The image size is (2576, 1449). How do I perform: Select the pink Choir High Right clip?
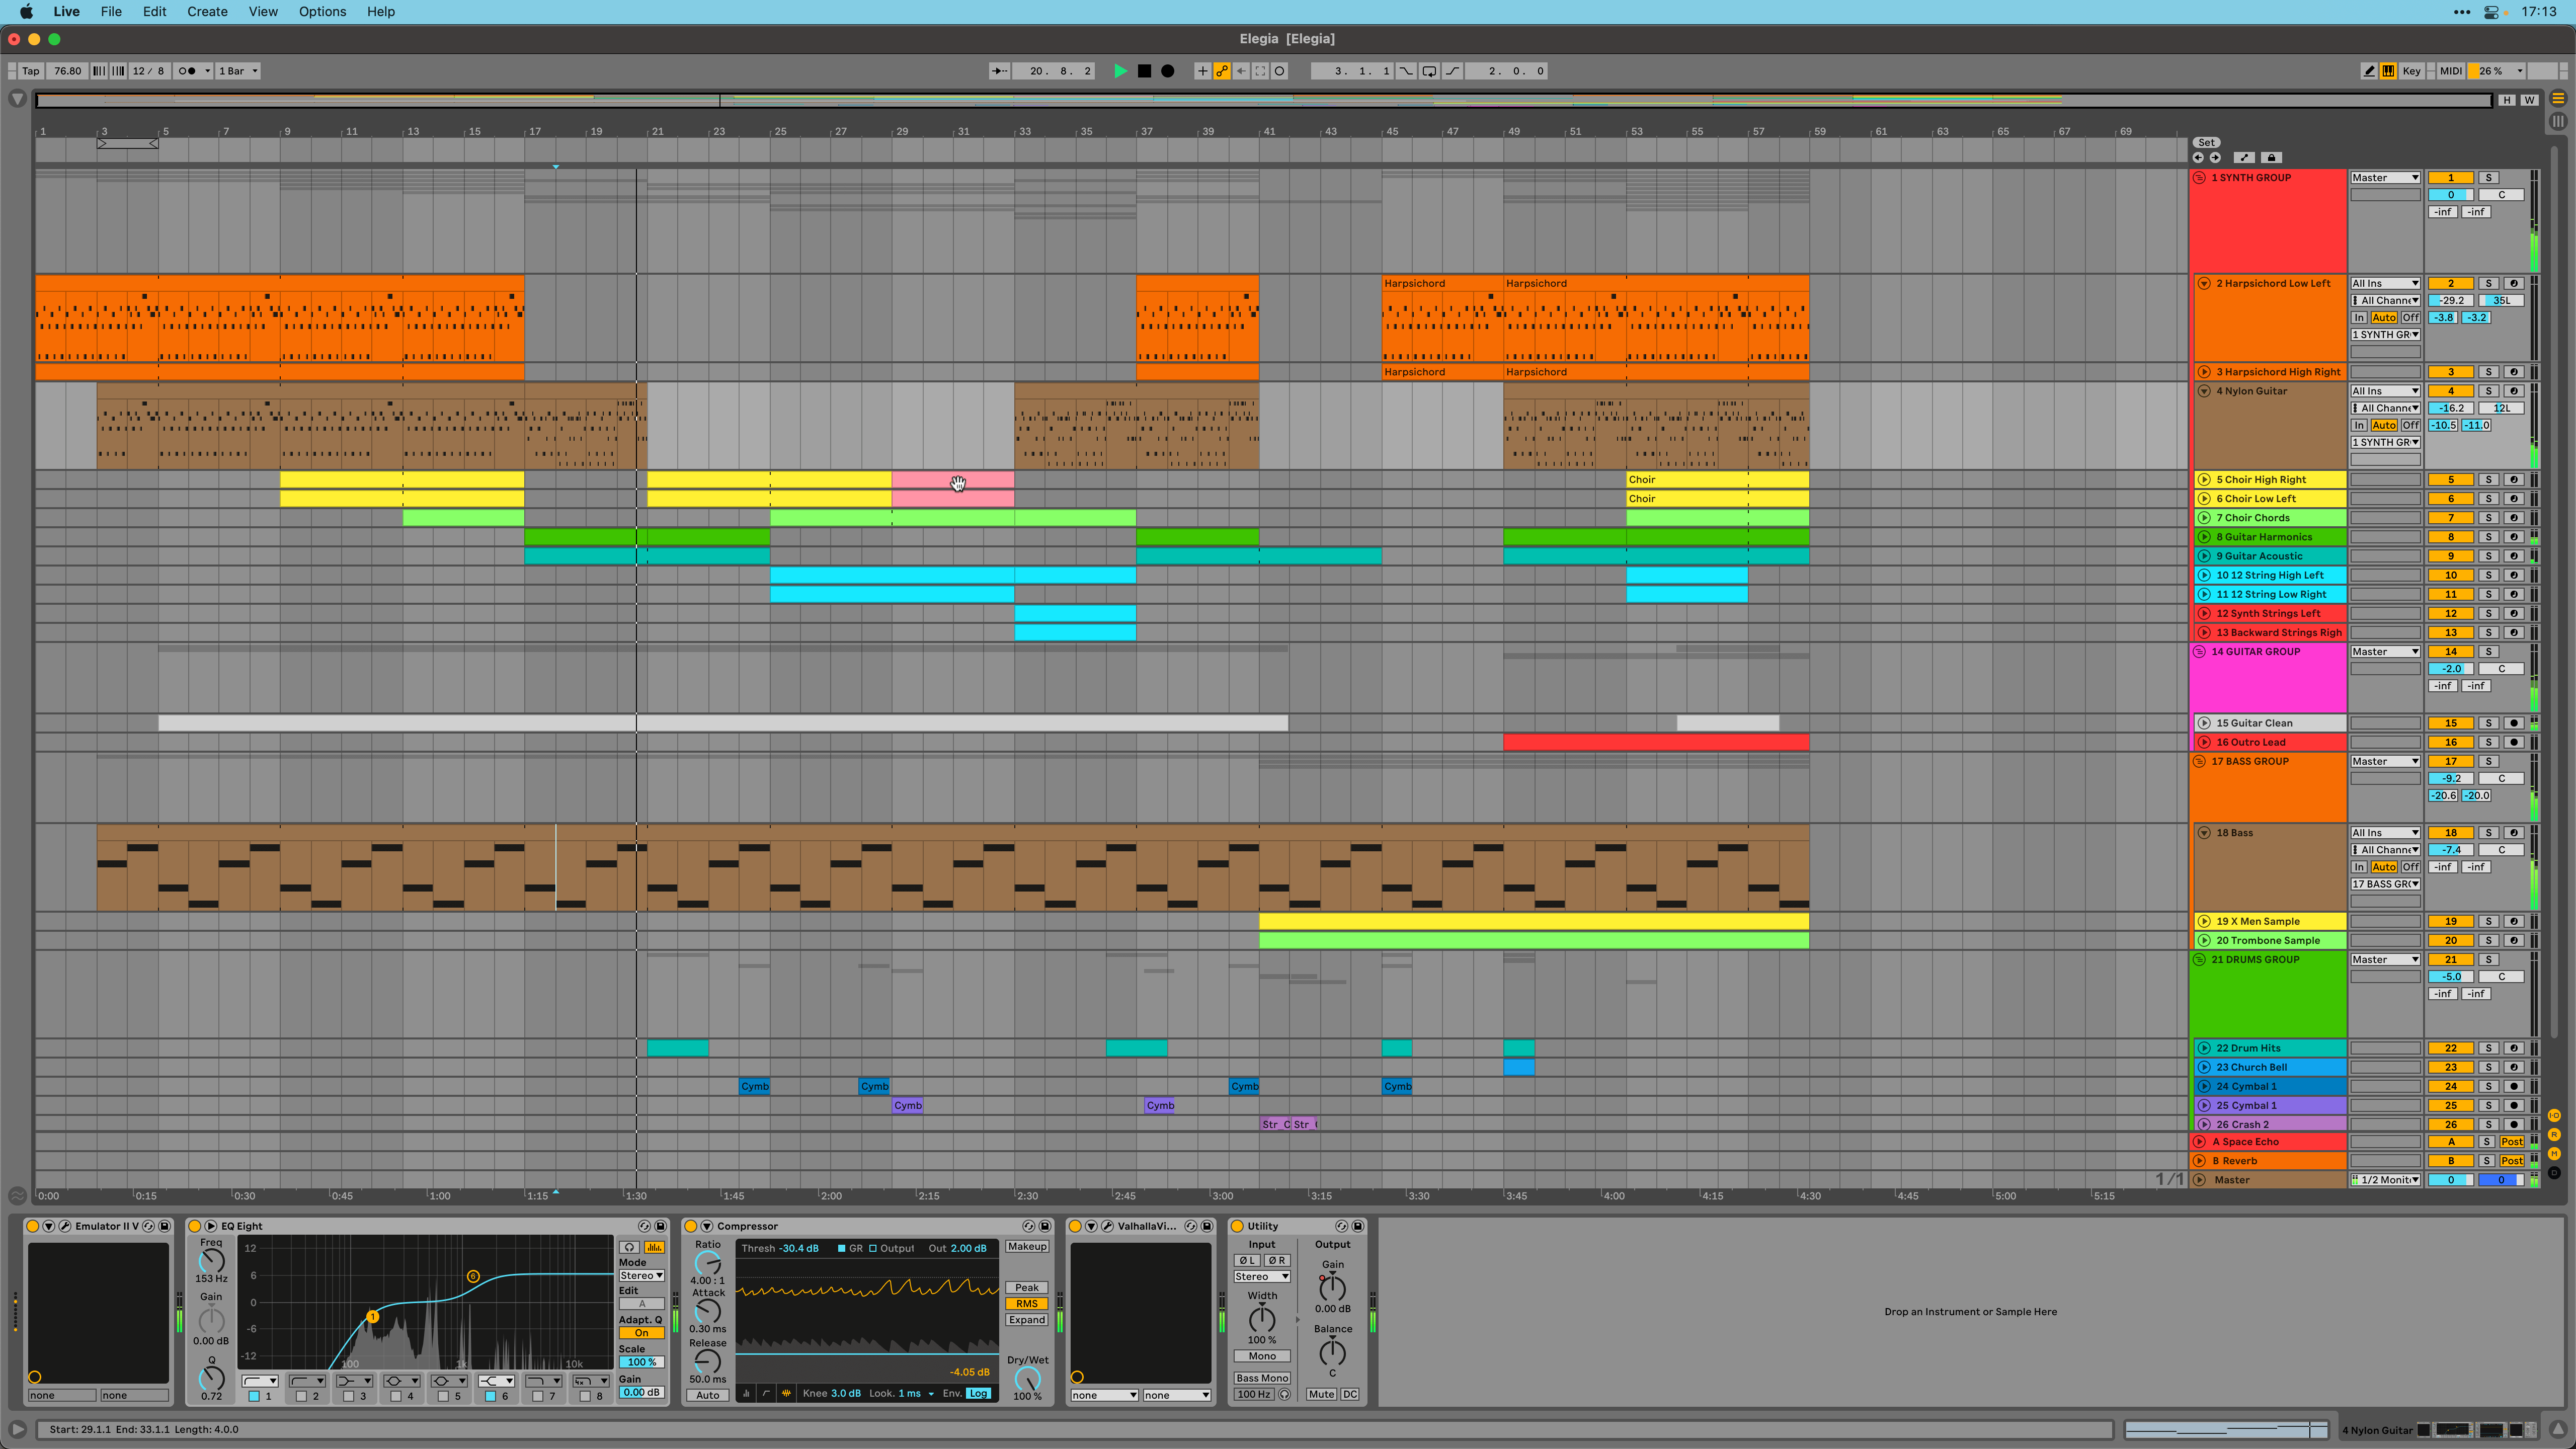(952, 480)
